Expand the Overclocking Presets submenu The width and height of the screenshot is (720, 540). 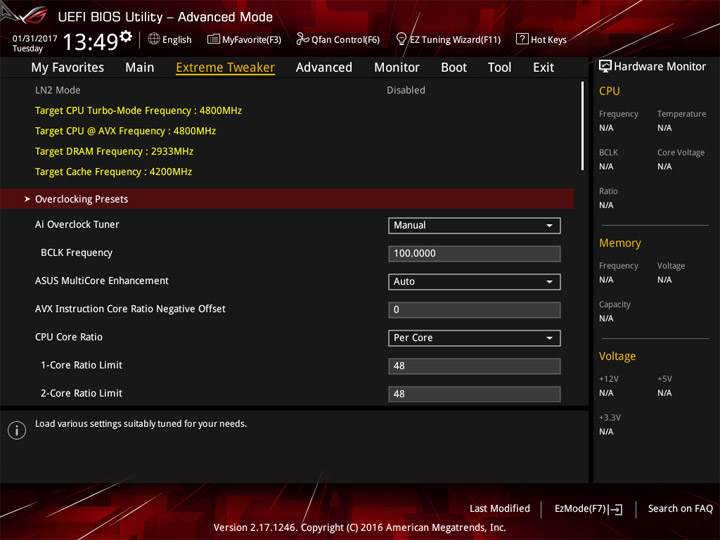[x=287, y=199]
